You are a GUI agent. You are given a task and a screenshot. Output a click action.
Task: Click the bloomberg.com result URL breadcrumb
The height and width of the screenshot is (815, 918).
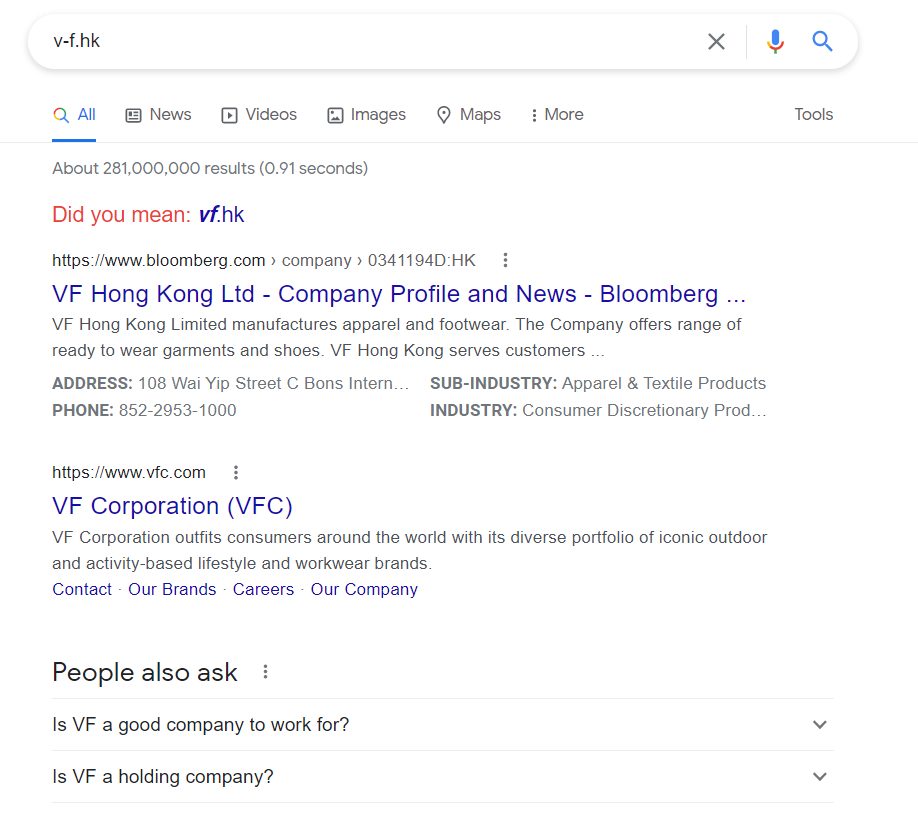pyautogui.click(x=264, y=261)
